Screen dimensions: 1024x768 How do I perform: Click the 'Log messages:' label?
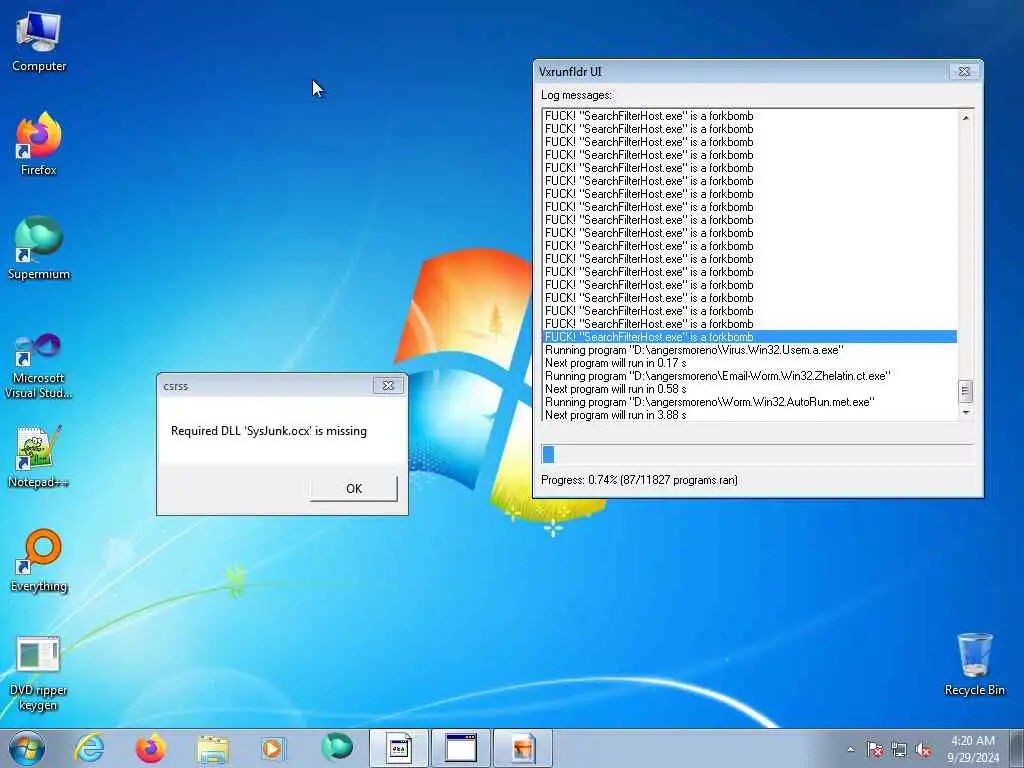[577, 95]
